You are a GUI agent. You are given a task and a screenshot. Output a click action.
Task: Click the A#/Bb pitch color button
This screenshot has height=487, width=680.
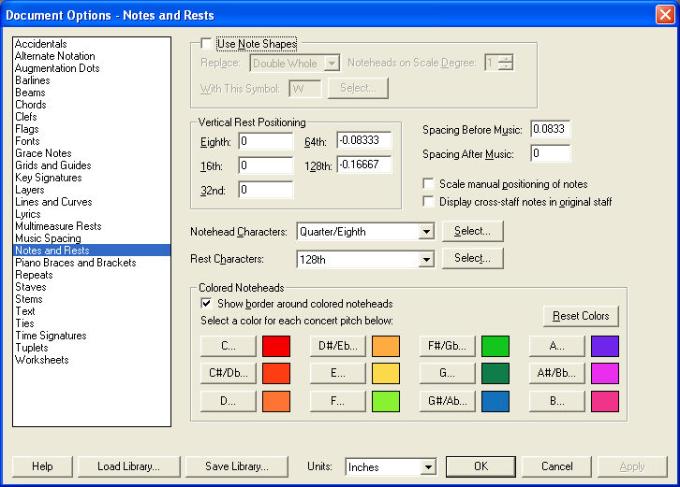click(556, 373)
